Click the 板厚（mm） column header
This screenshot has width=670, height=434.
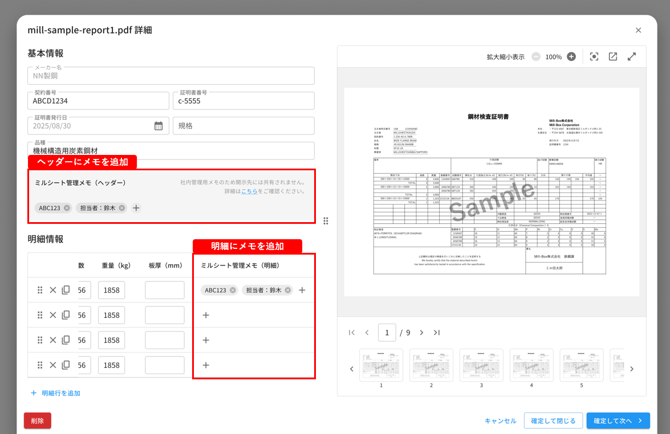tap(165, 266)
